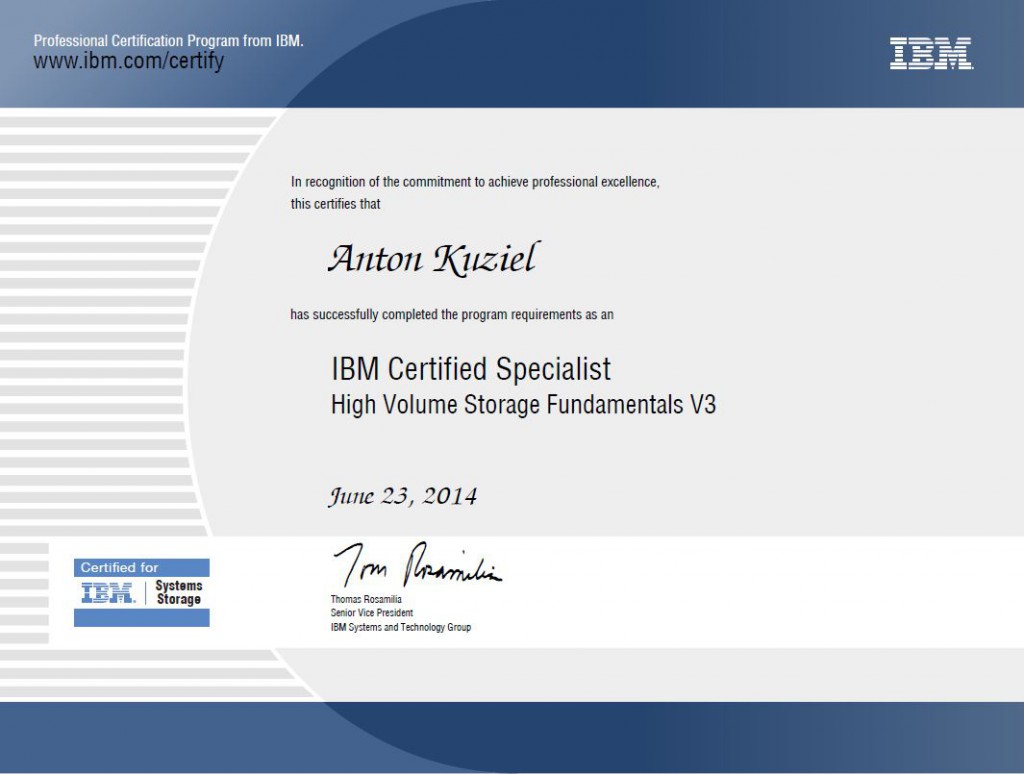Click the Certified for IBM Systems Storage badge
The height and width of the screenshot is (774, 1024).
(142, 592)
